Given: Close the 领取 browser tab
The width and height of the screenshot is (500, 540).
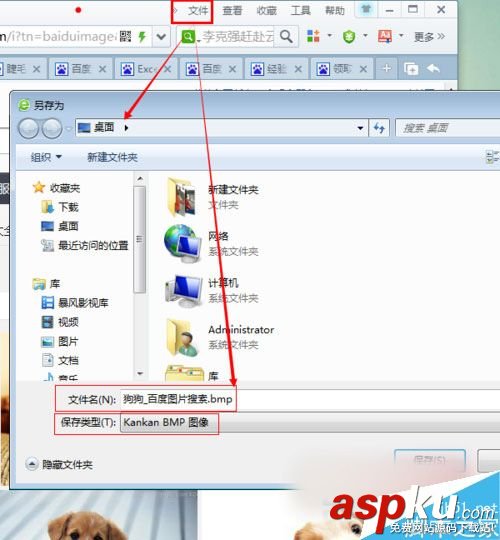Looking at the screenshot, I should click(x=363, y=69).
